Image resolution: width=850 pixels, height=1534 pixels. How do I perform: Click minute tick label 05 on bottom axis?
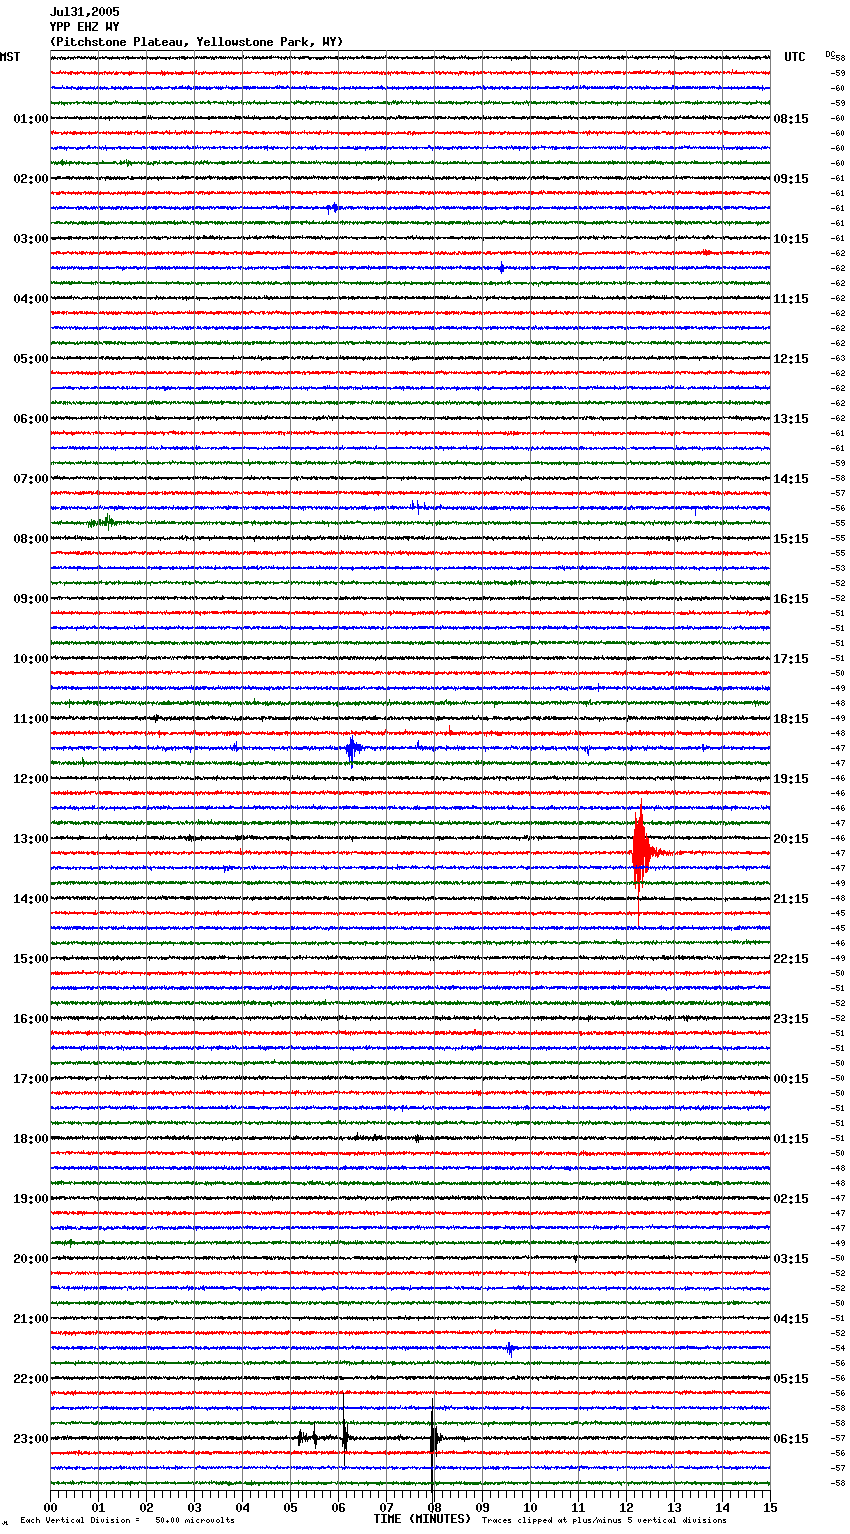290,1507
